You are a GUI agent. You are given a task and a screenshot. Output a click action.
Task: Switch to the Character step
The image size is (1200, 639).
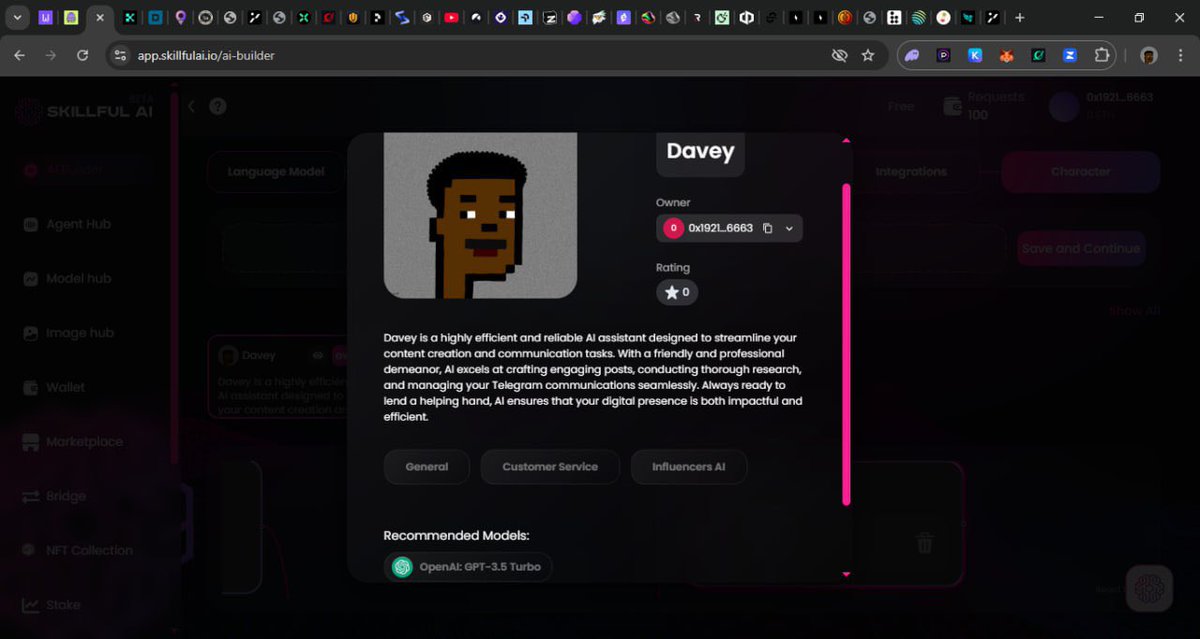coord(1080,171)
